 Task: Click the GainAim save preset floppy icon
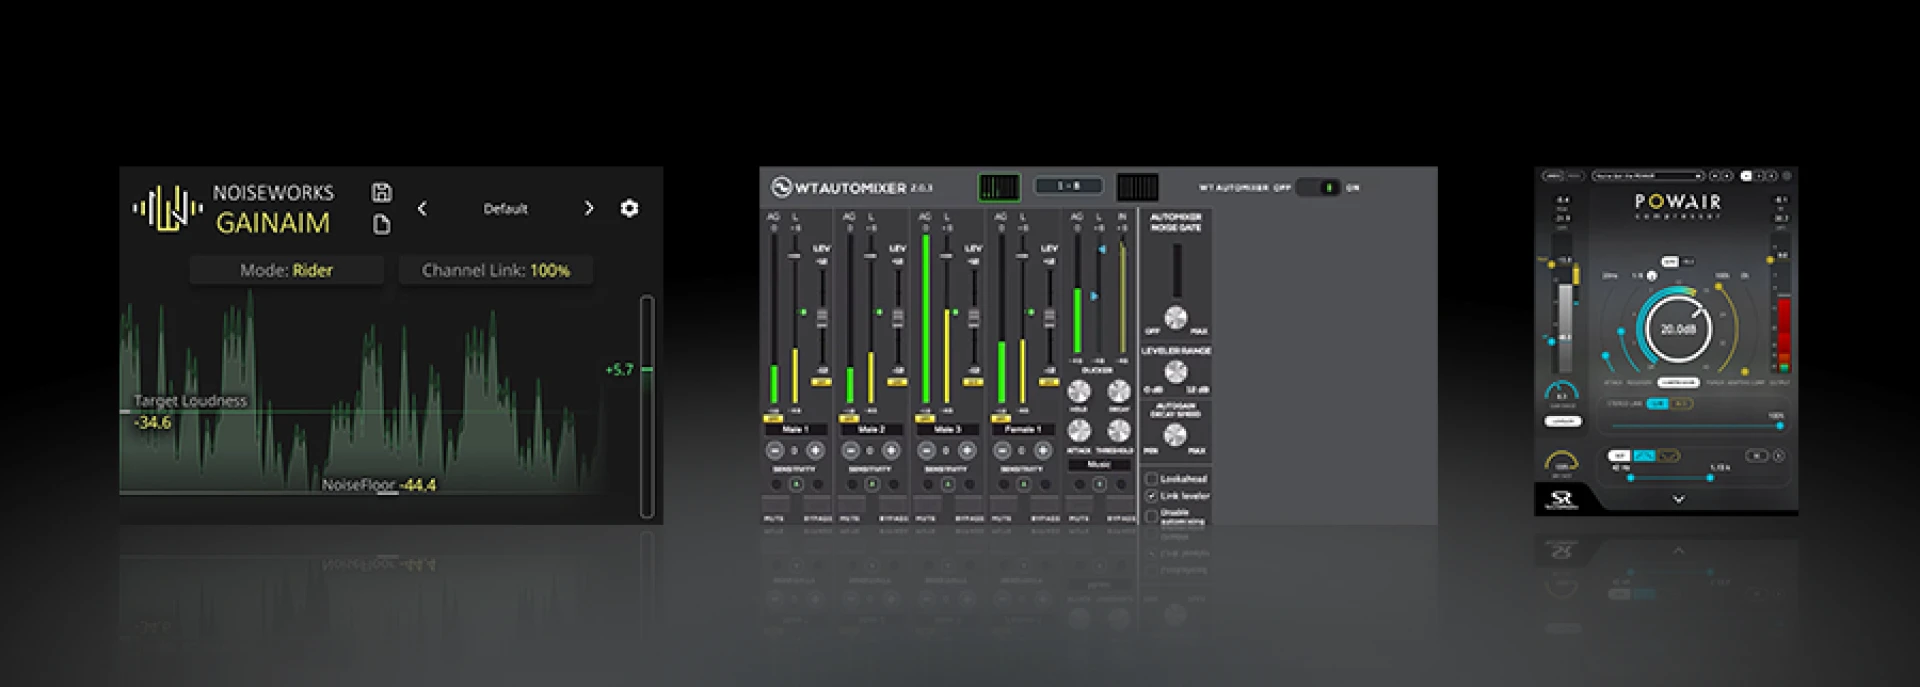tap(381, 192)
